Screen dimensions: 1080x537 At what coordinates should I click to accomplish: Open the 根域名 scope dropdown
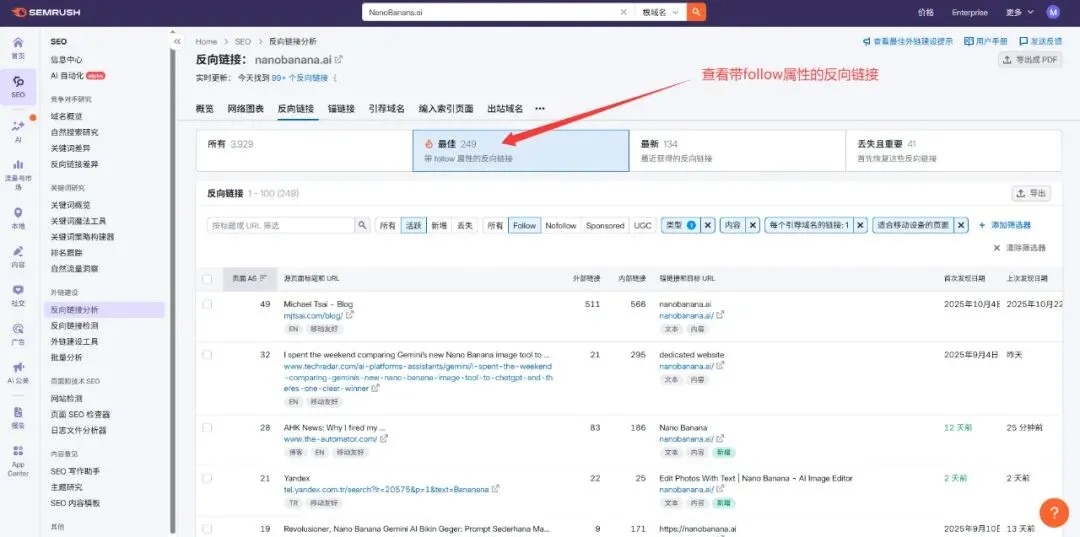click(660, 12)
